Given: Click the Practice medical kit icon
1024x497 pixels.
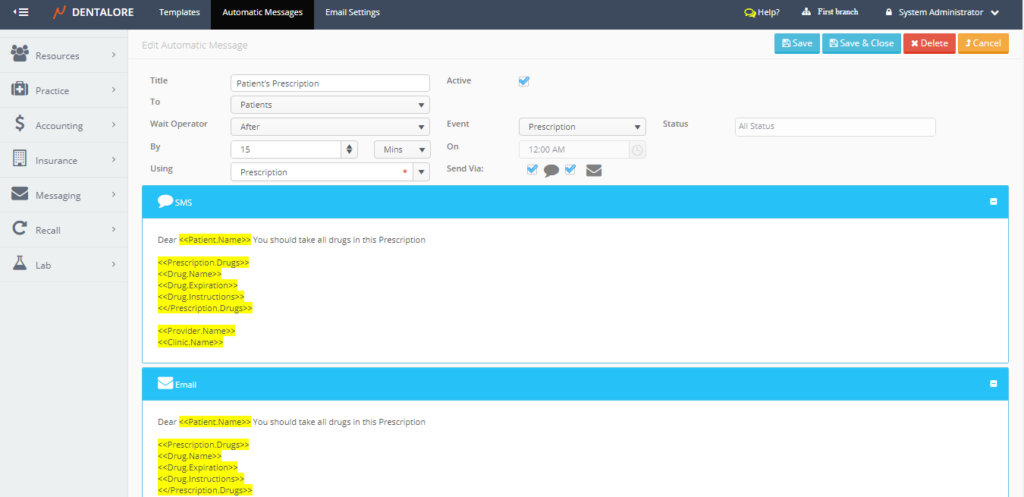Looking at the screenshot, I should click(x=19, y=90).
